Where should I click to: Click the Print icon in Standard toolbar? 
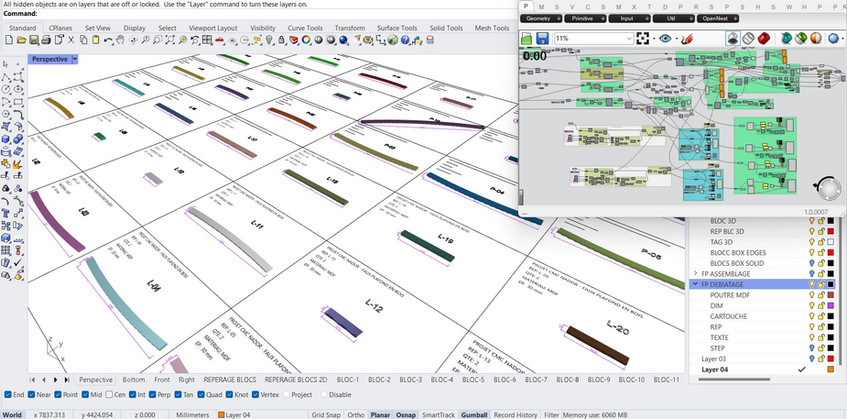[x=46, y=40]
